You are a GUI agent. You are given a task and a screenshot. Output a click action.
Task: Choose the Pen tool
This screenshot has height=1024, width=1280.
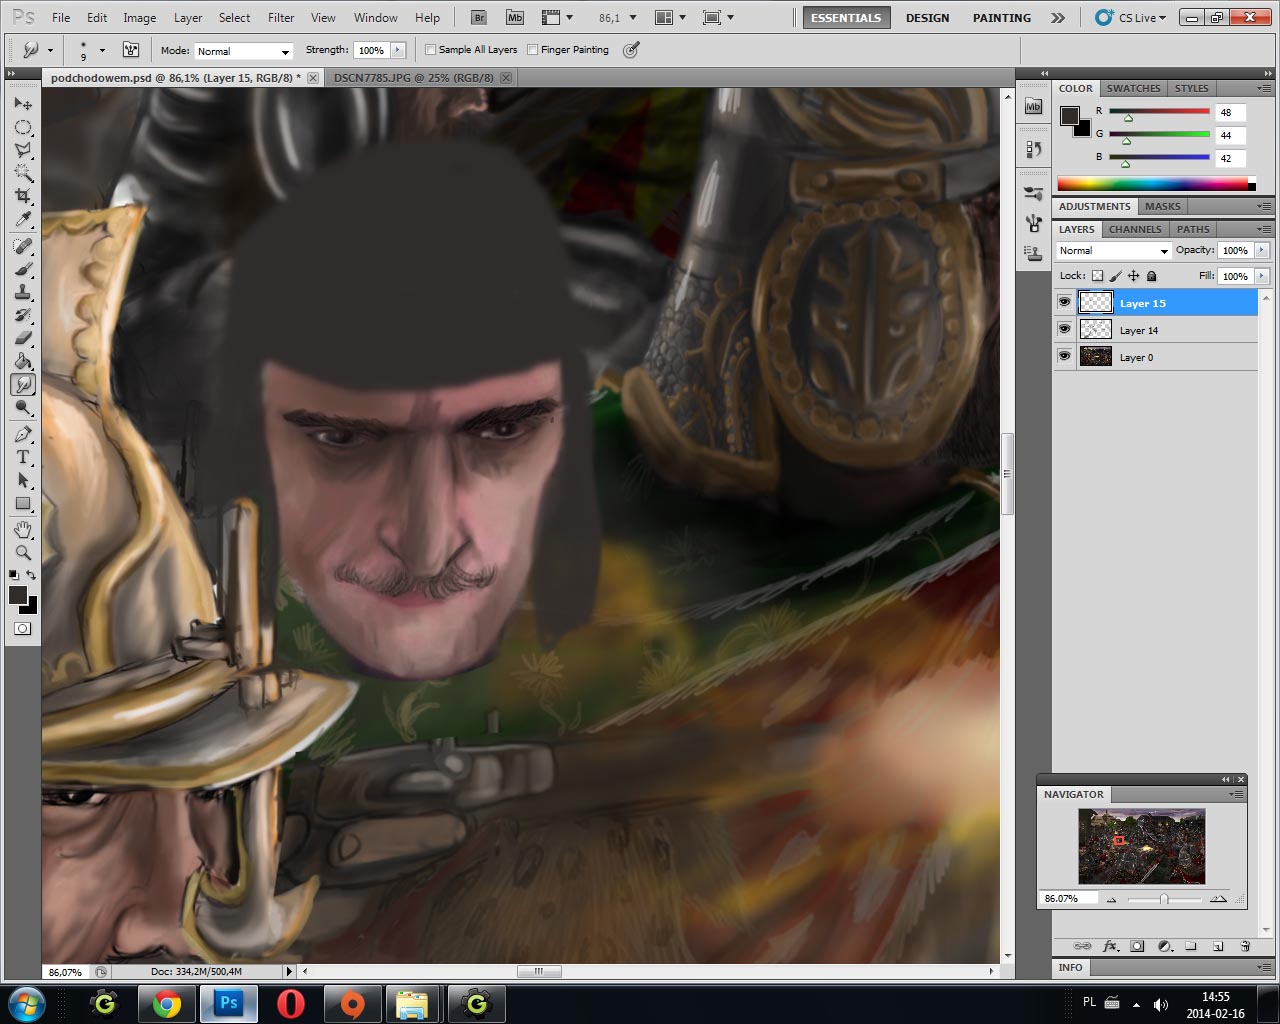click(x=23, y=434)
